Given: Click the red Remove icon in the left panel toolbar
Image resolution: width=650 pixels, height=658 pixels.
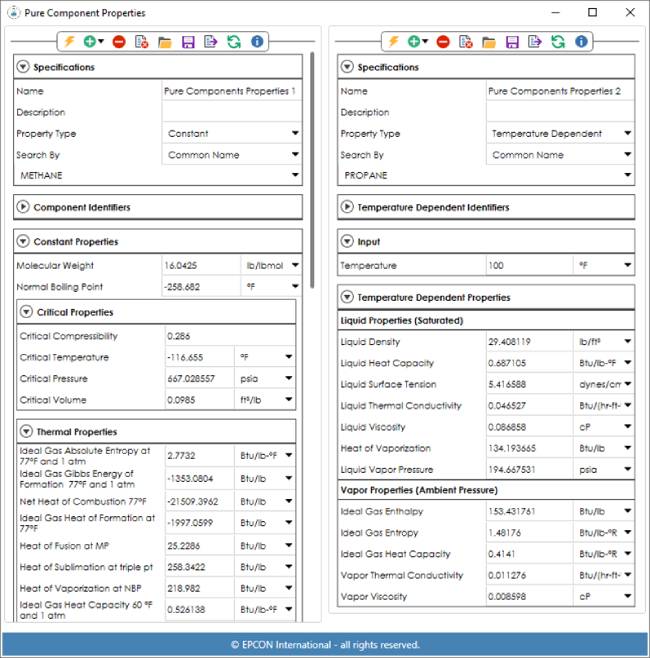Looking at the screenshot, I should click(119, 42).
